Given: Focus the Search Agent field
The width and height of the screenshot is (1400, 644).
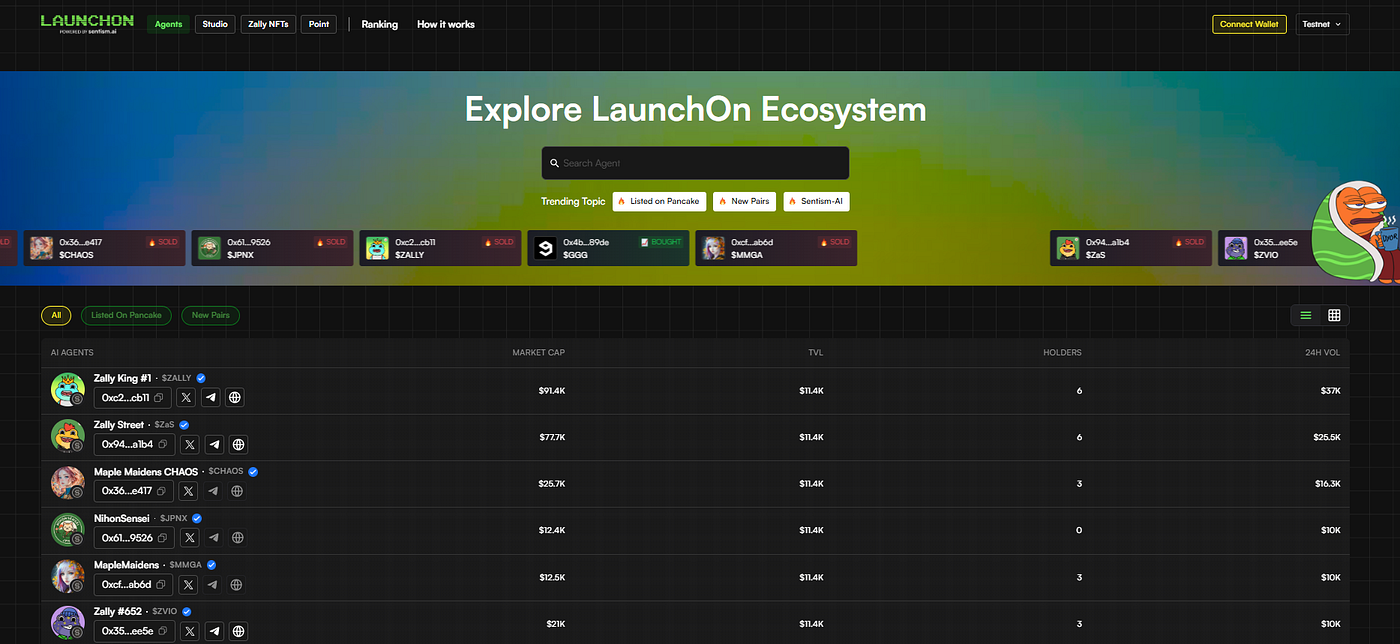Looking at the screenshot, I should point(695,163).
